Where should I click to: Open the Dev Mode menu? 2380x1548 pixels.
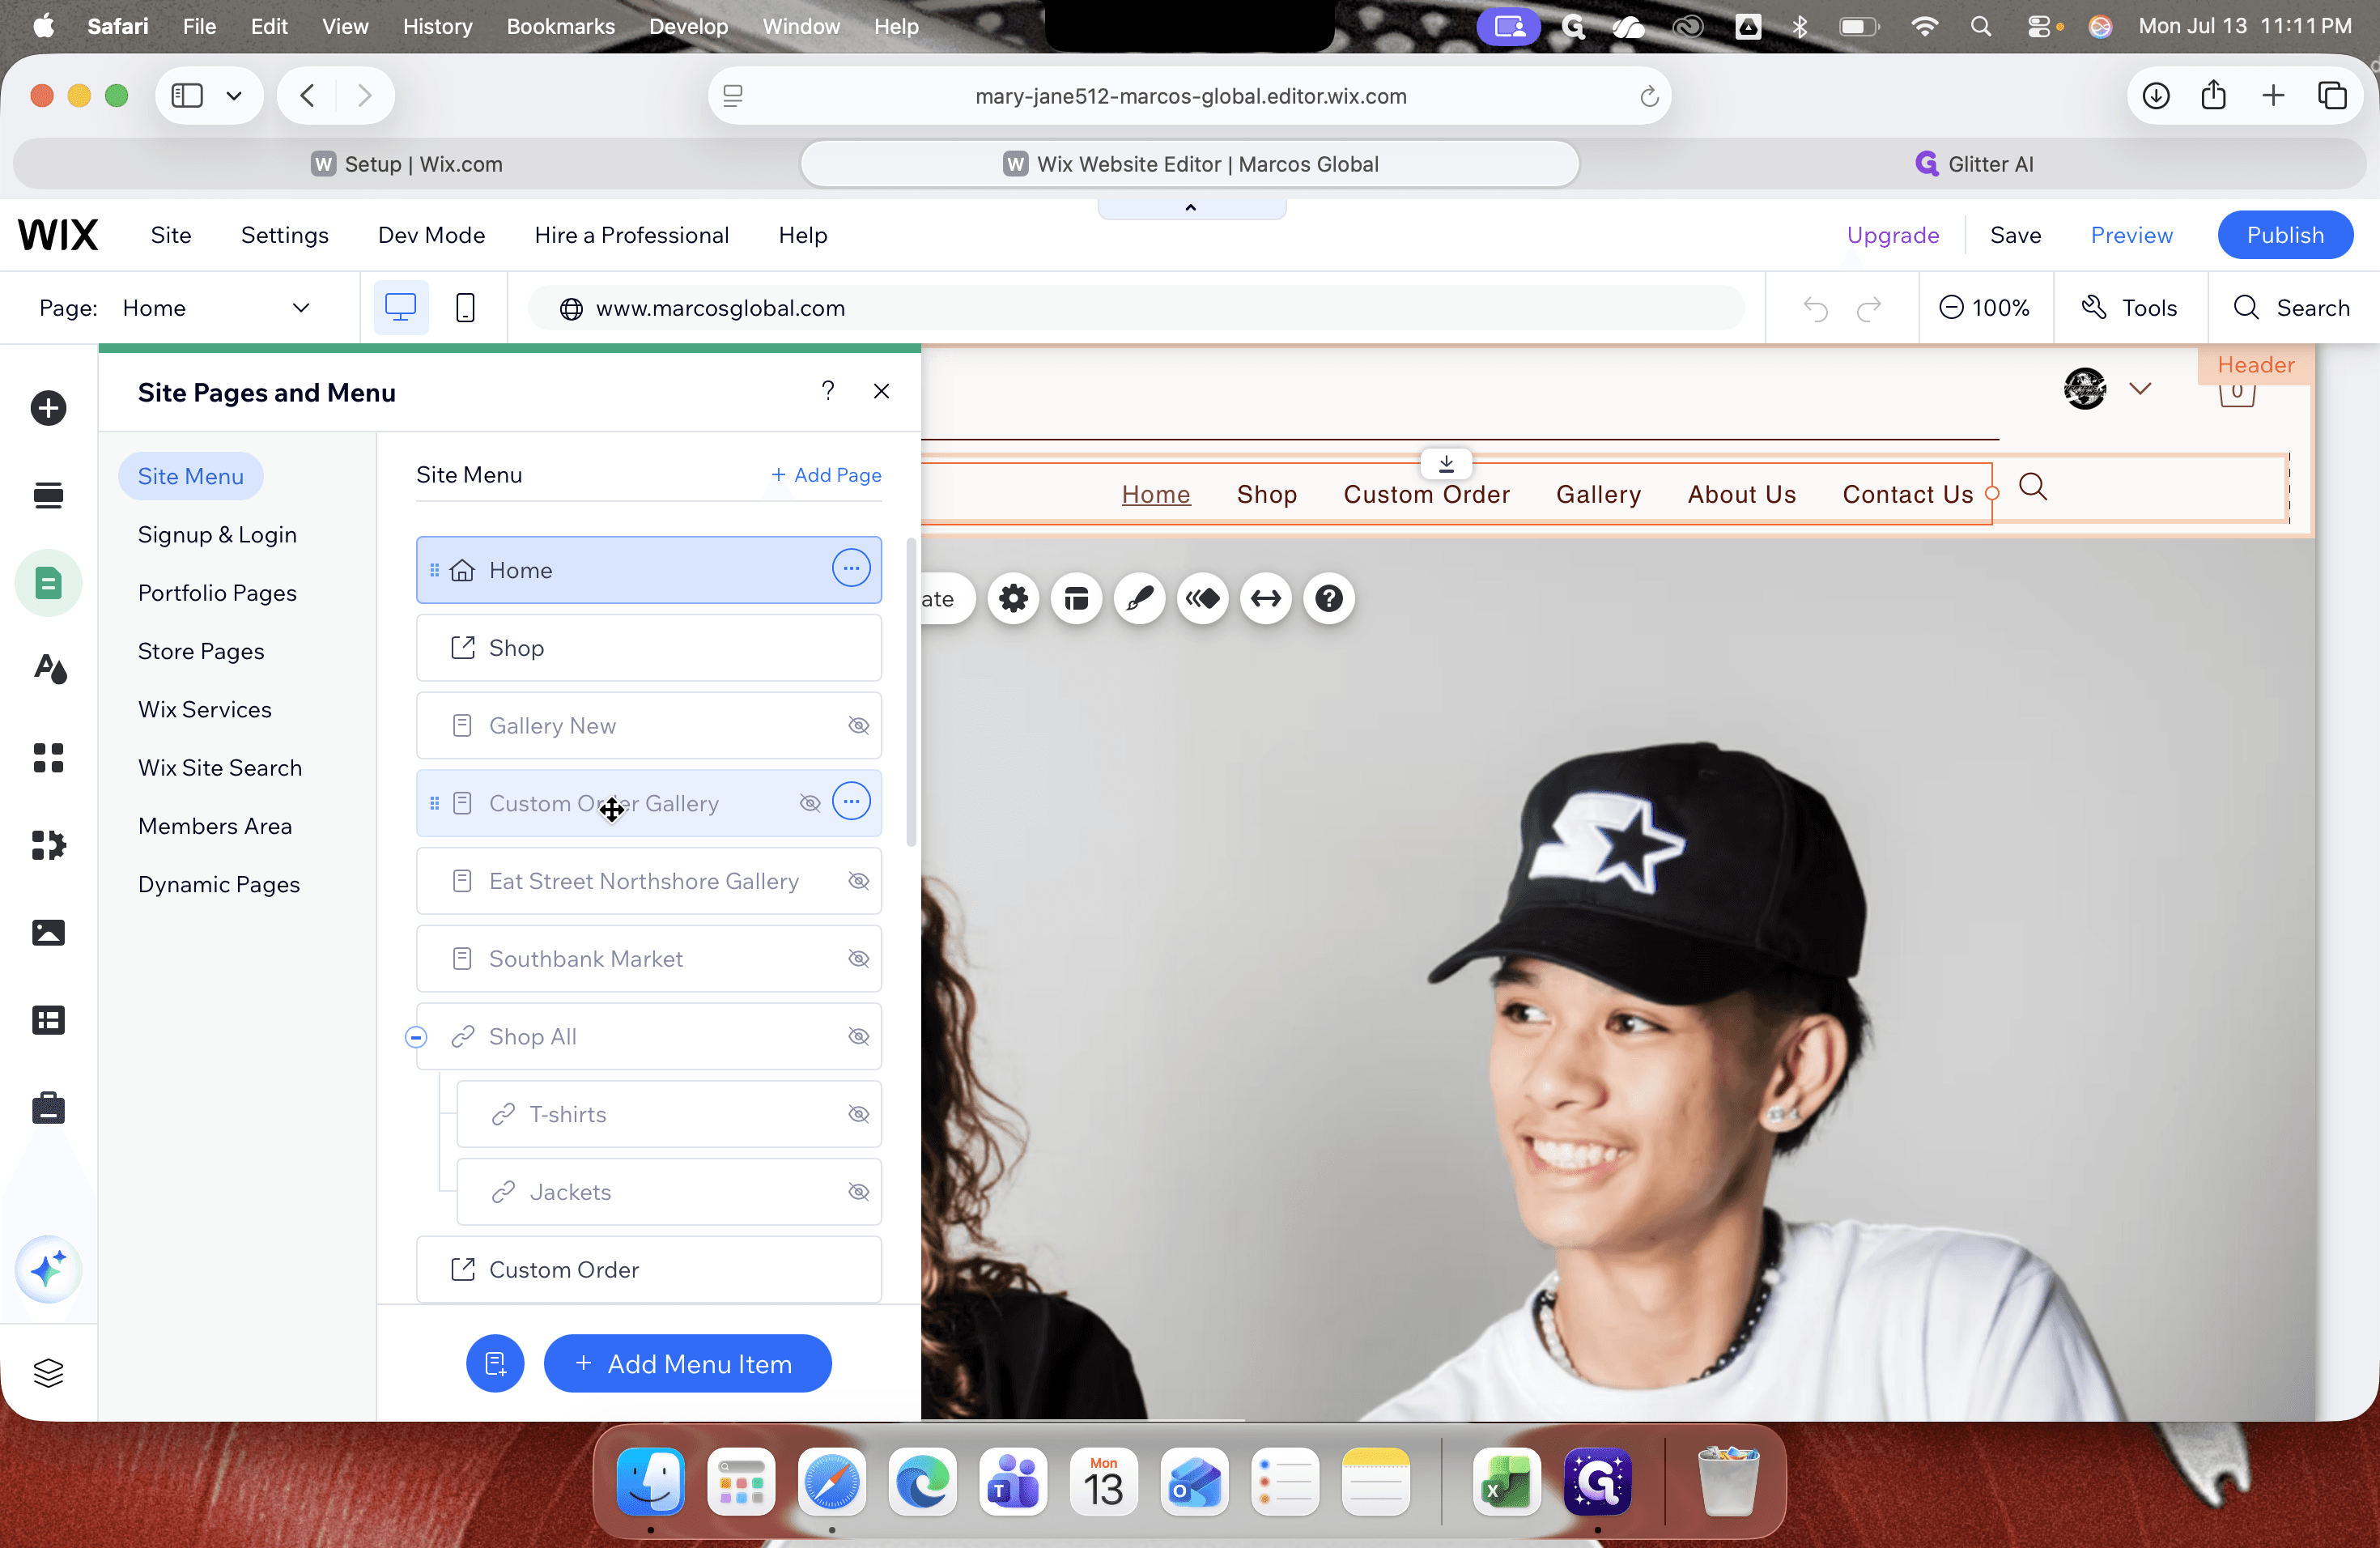tap(431, 235)
